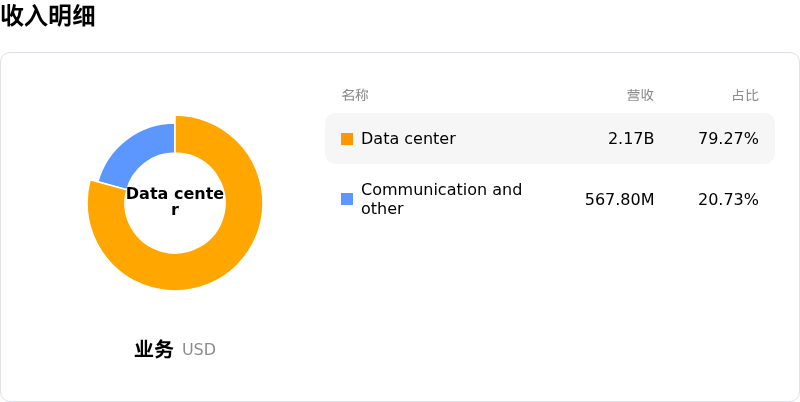This screenshot has width=800, height=402.
Task: Click the 占比 column header
Action: point(745,95)
